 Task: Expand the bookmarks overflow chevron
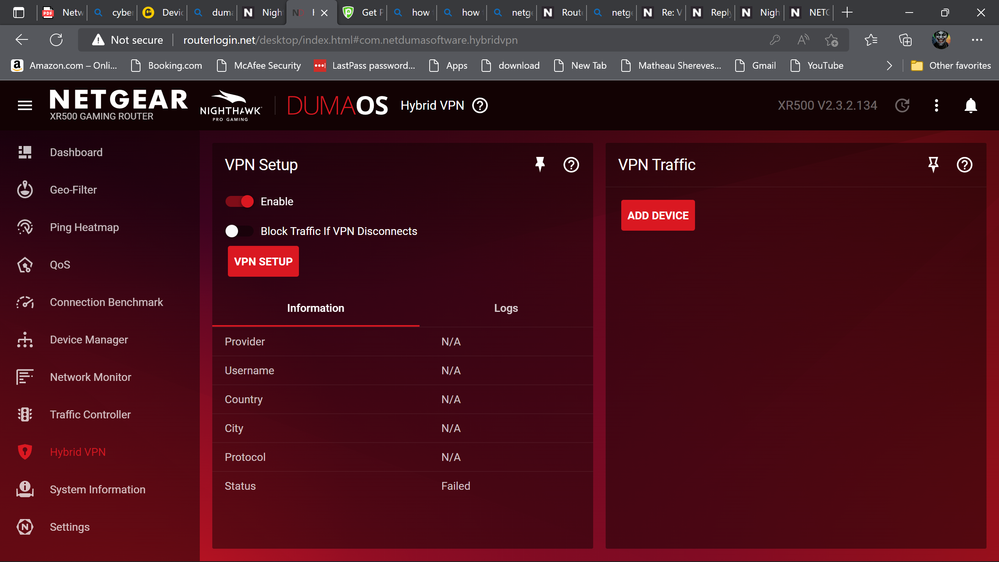pos(889,66)
